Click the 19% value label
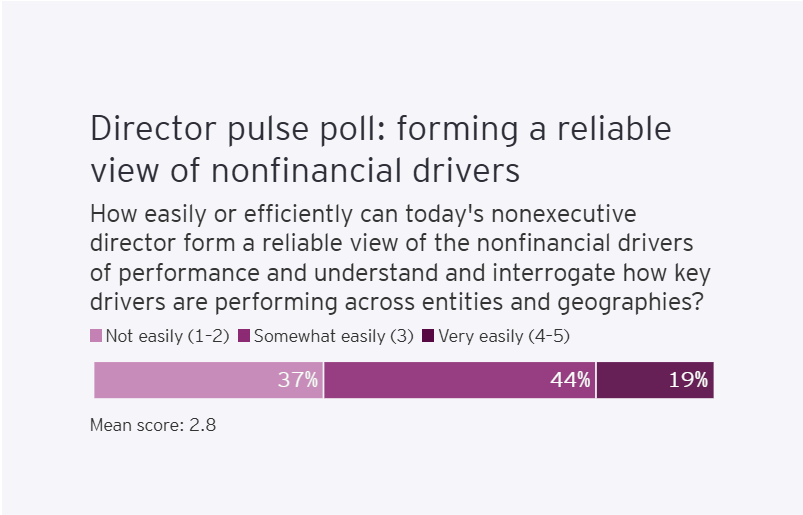 688,380
